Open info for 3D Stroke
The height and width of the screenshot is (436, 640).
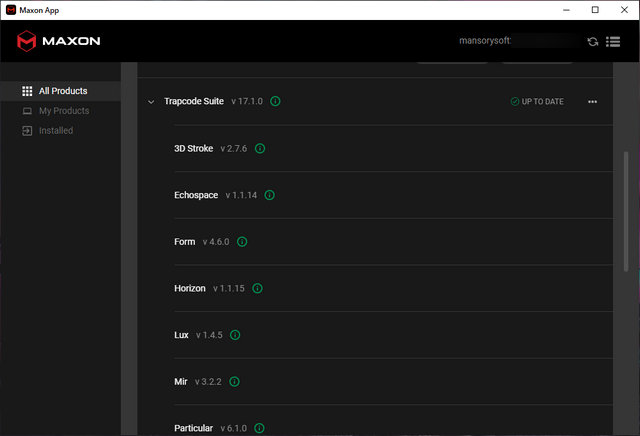click(x=259, y=149)
